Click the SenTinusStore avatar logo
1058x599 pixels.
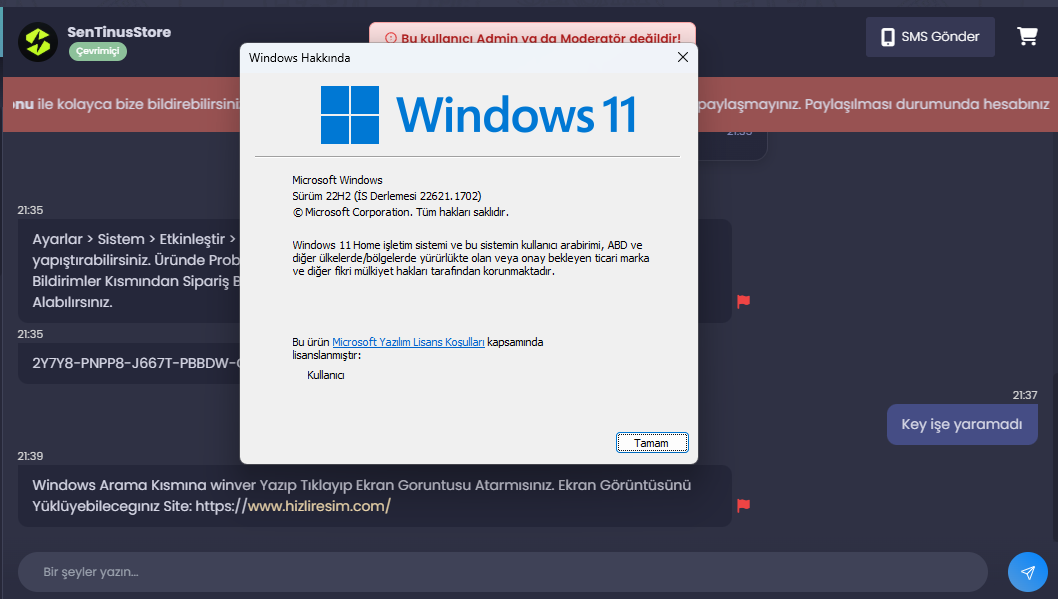[x=38, y=42]
